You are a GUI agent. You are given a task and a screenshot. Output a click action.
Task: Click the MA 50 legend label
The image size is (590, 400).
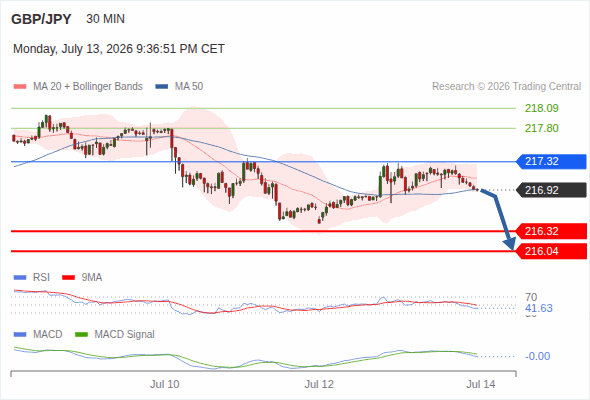click(189, 87)
